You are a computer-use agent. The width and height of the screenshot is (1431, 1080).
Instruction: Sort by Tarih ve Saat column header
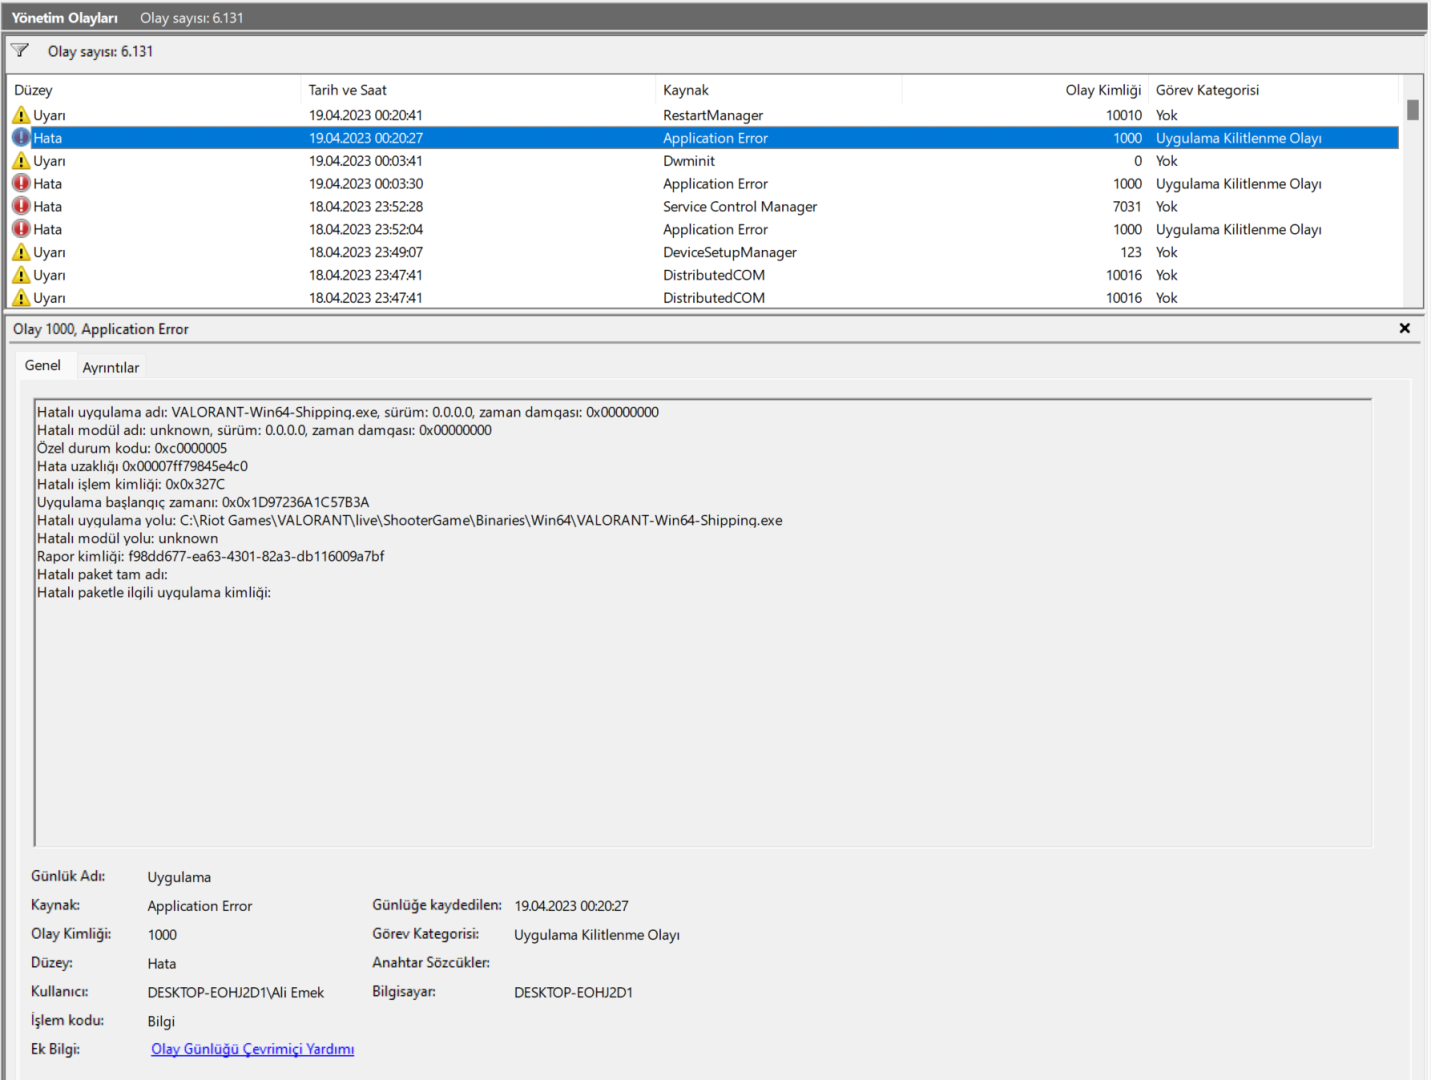pos(477,90)
